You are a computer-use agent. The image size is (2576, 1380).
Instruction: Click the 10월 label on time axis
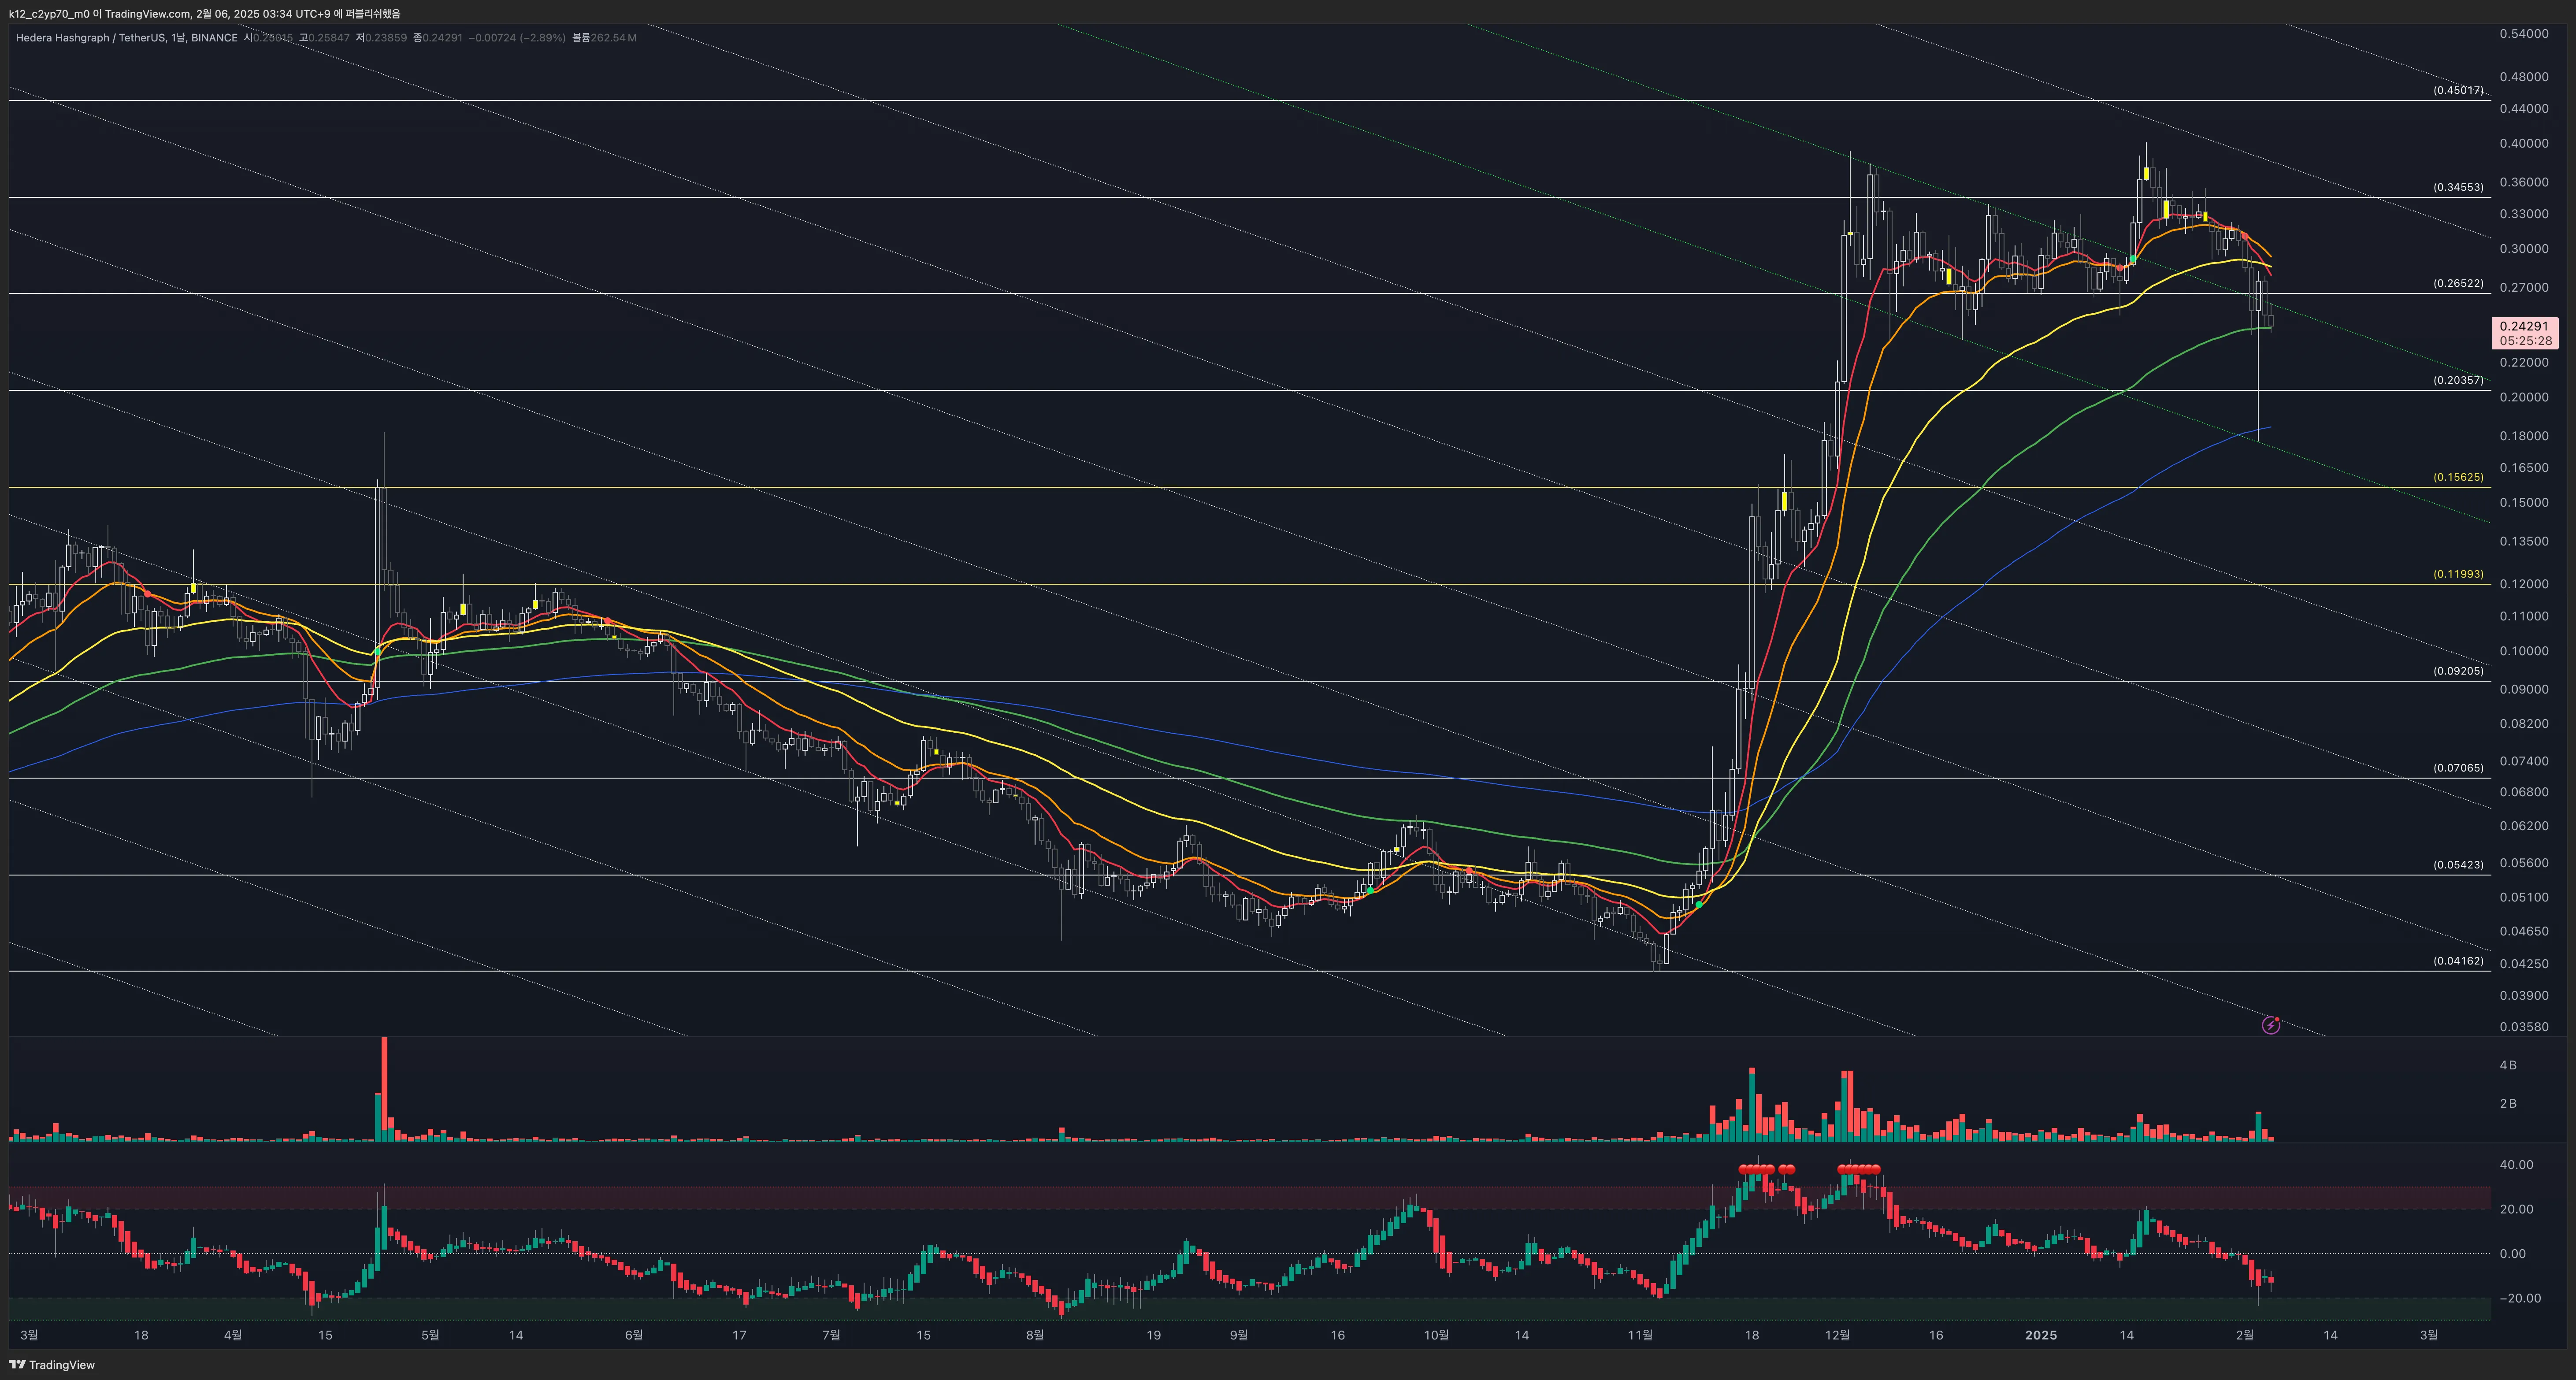tap(1436, 1336)
